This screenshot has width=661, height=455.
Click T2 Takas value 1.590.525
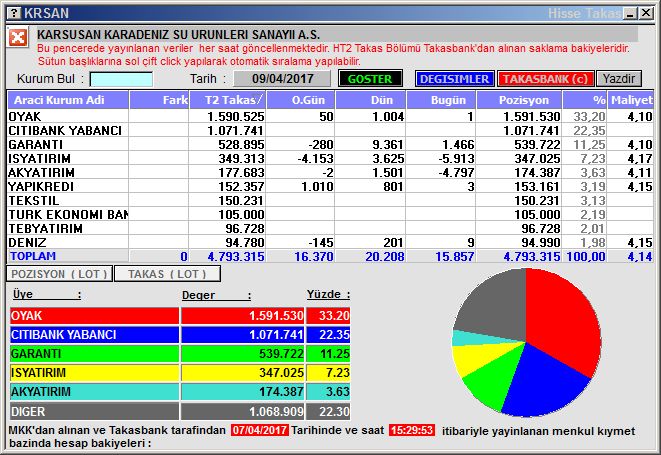coord(236,116)
